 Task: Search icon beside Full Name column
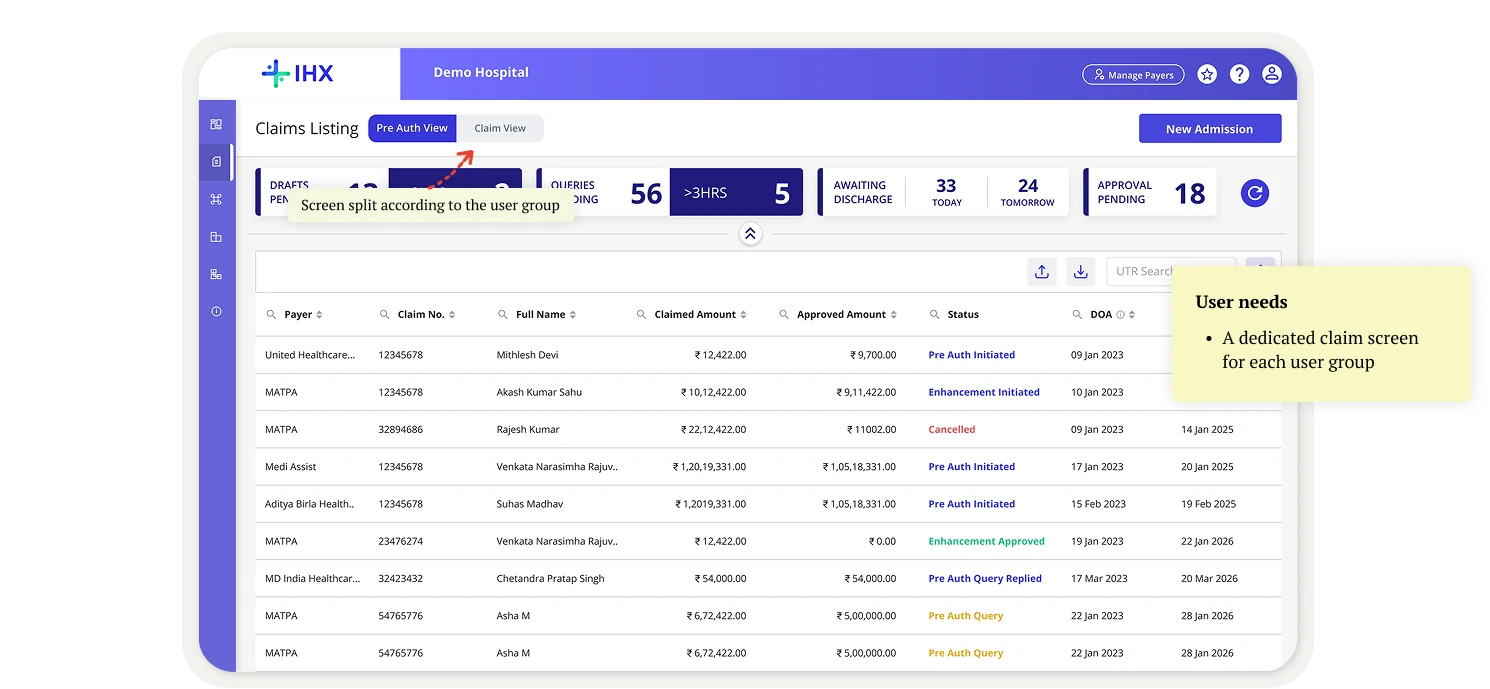pos(503,314)
